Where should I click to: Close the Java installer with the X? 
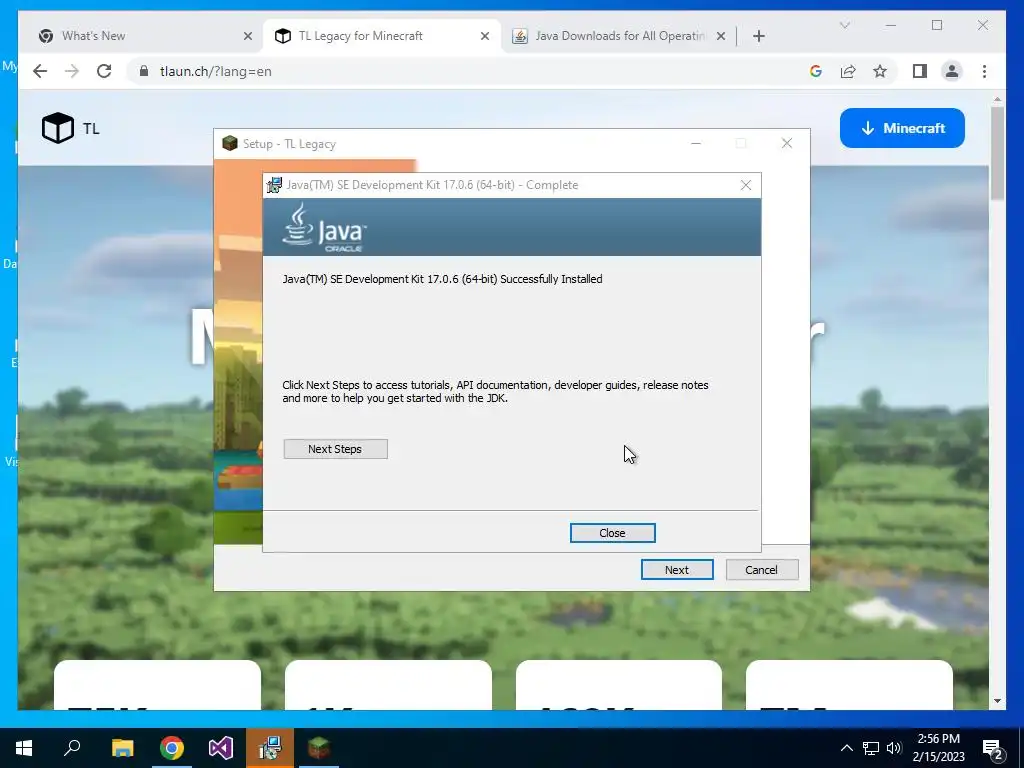point(746,185)
